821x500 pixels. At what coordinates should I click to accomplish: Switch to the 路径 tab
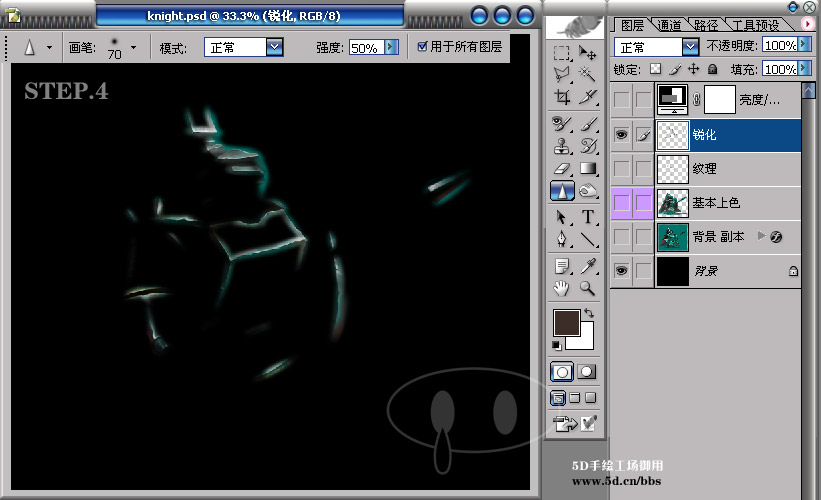pyautogui.click(x=706, y=25)
